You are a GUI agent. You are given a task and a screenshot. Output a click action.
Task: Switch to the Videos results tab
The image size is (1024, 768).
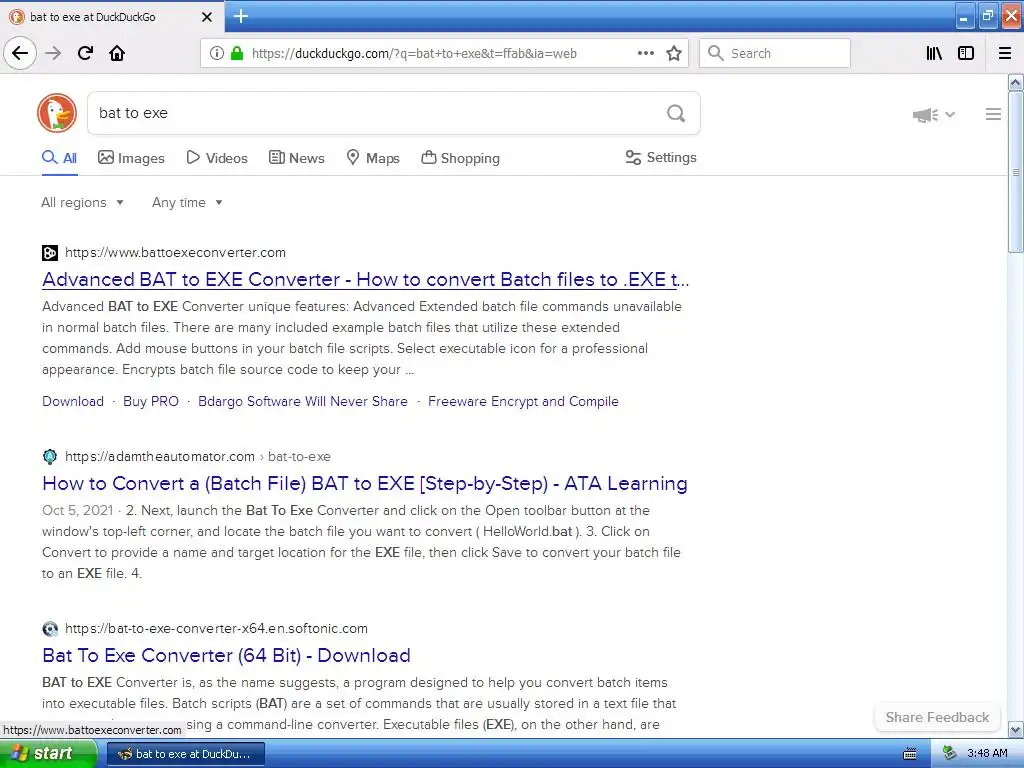(217, 158)
